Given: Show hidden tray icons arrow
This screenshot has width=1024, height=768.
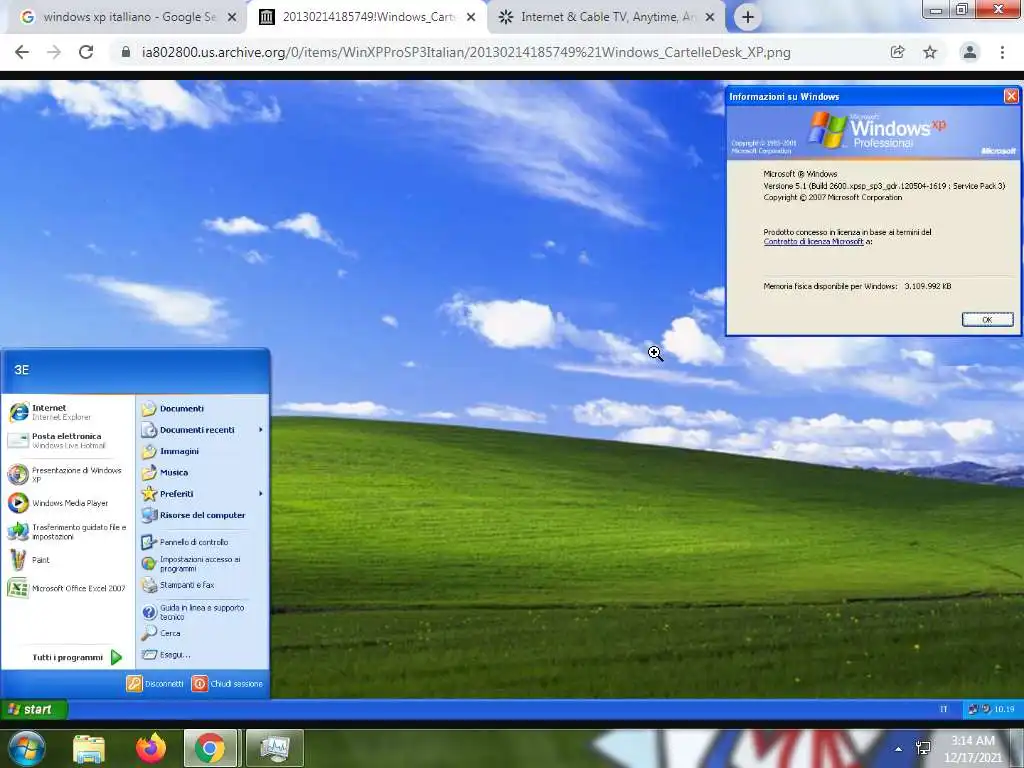Looking at the screenshot, I should point(899,749).
